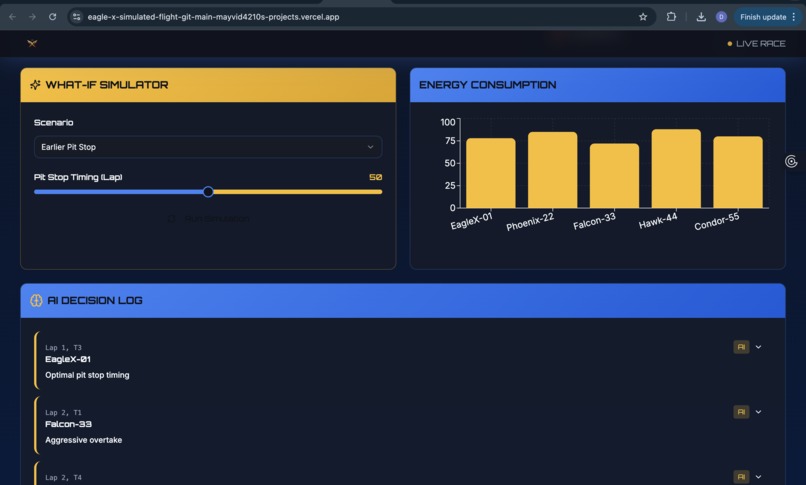Go back using browser back arrow
Image resolution: width=806 pixels, height=485 pixels.
12,17
